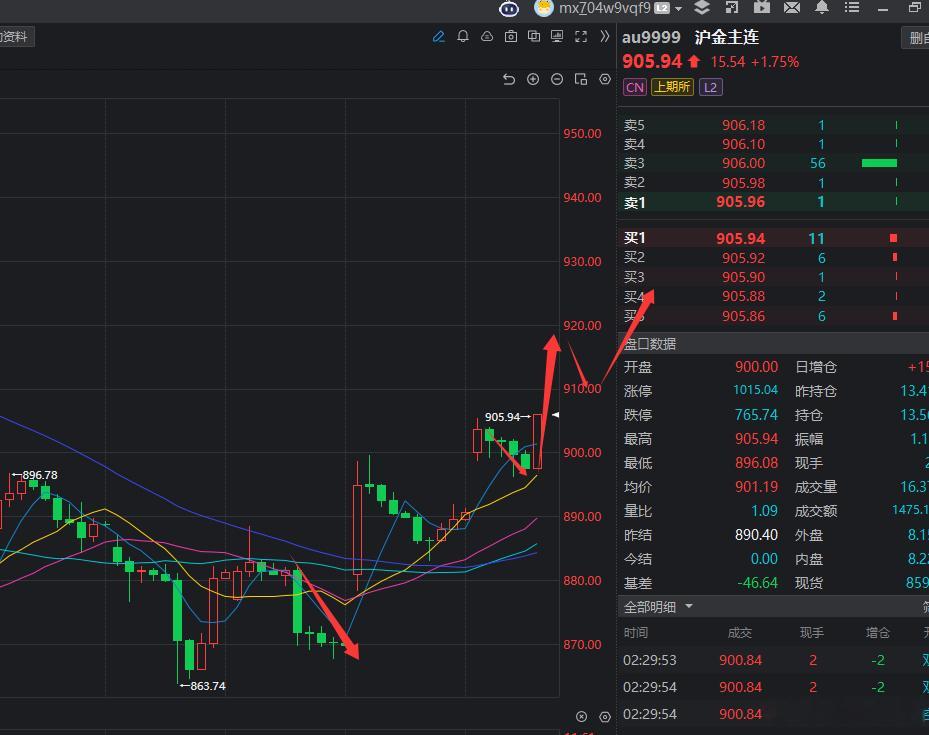Click the 成交 column header

(739, 633)
